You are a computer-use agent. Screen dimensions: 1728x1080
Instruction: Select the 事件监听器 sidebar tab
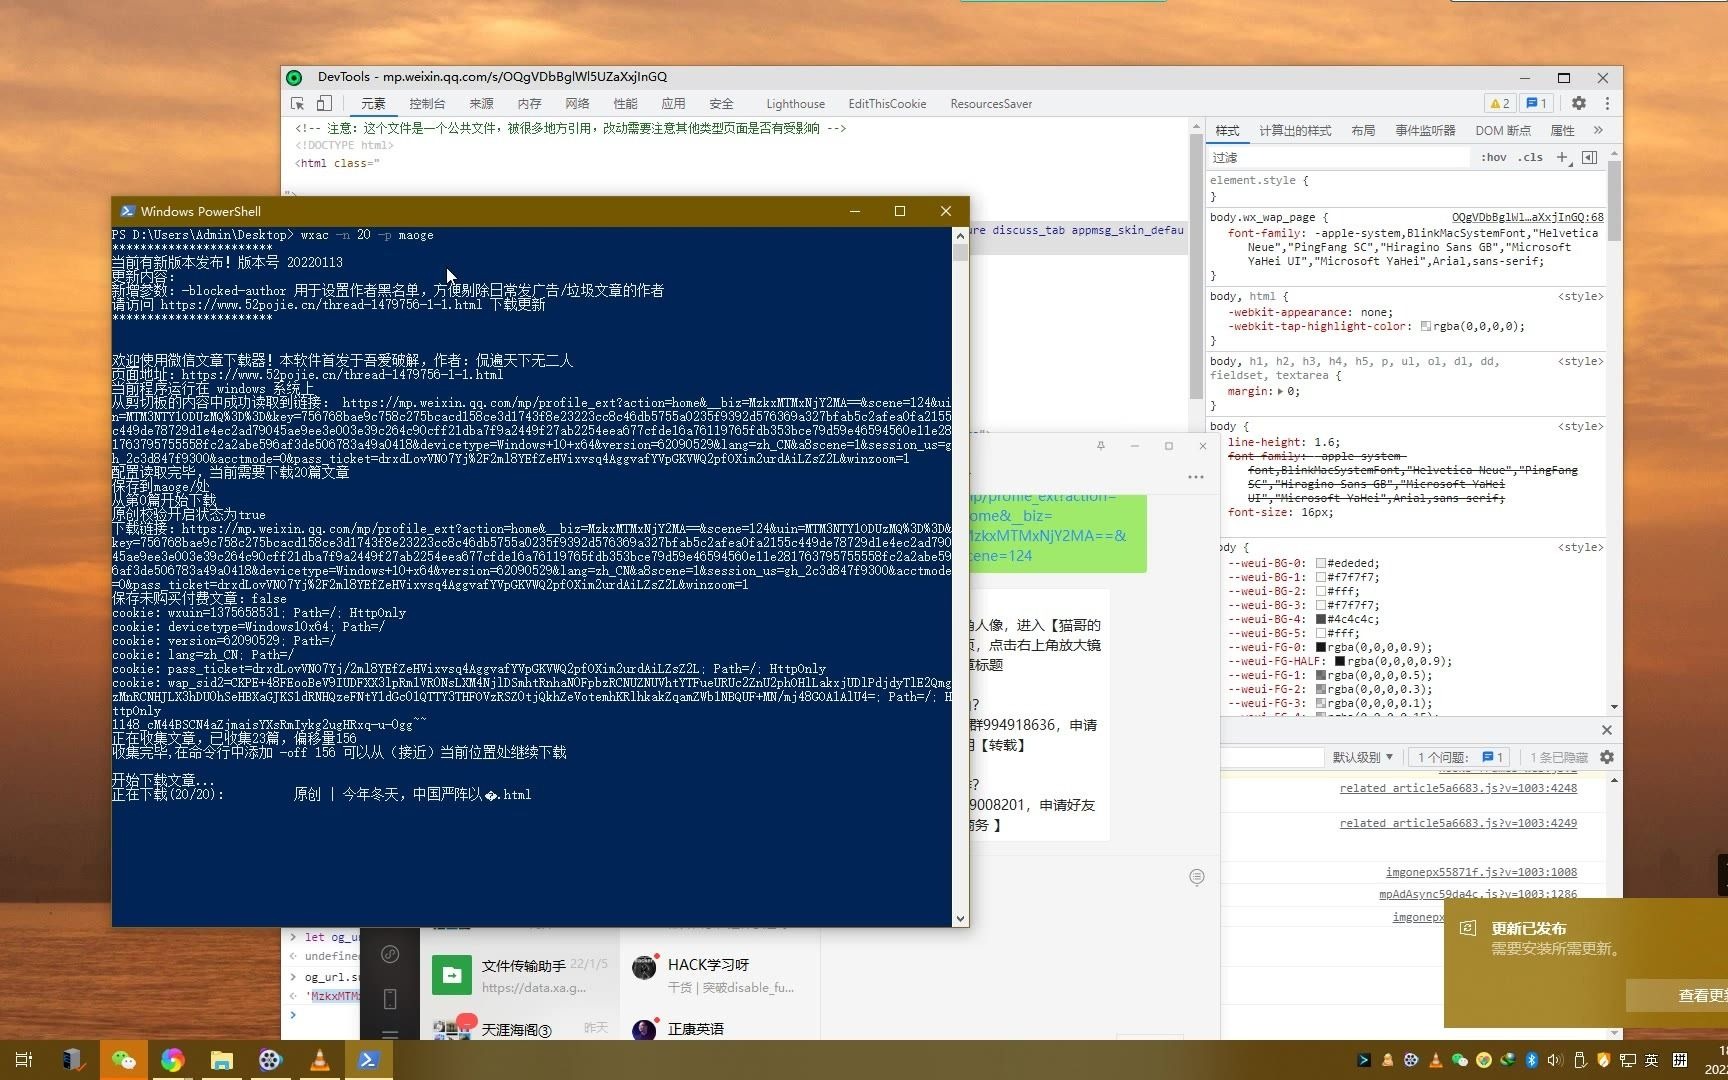tap(1425, 131)
